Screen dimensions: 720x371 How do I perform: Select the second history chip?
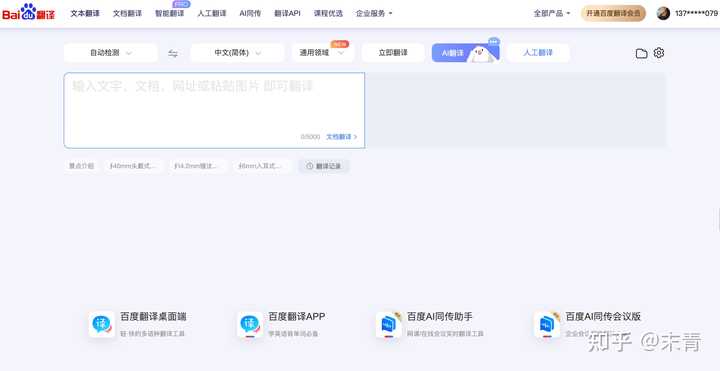133,166
